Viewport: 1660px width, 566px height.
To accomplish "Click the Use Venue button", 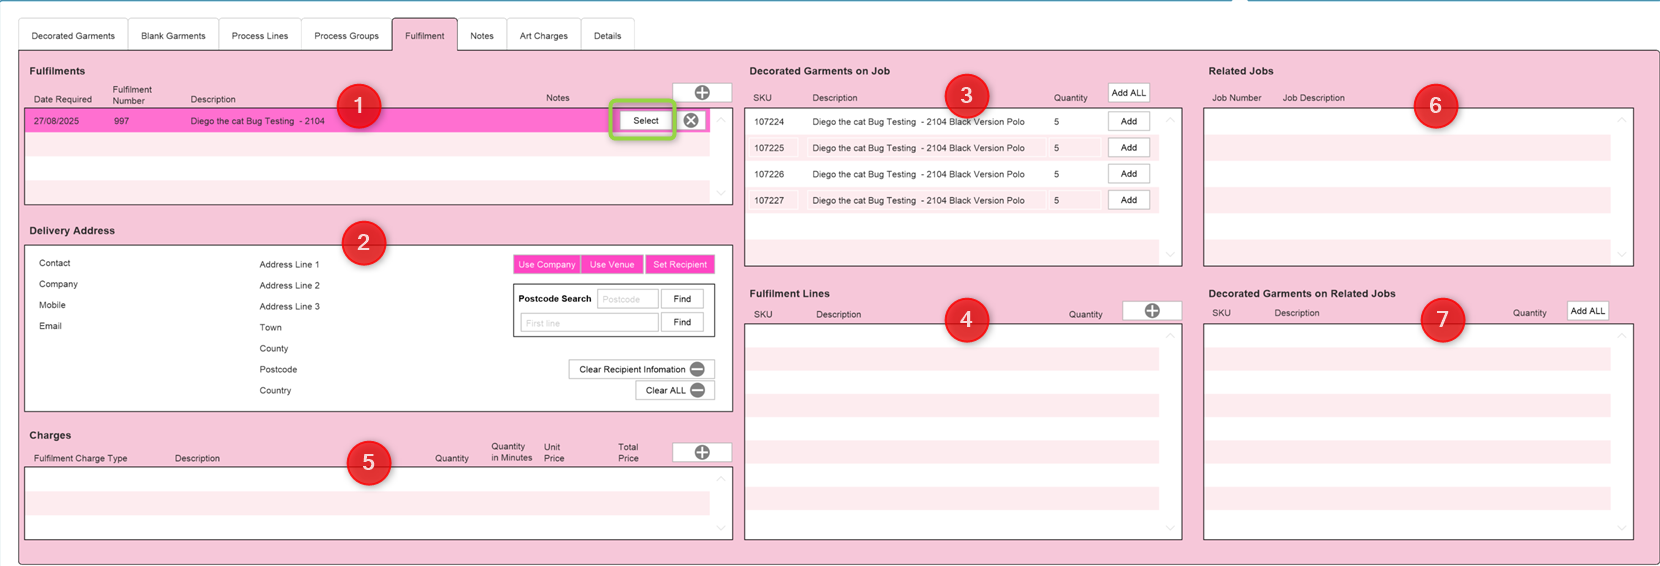I will point(612,264).
